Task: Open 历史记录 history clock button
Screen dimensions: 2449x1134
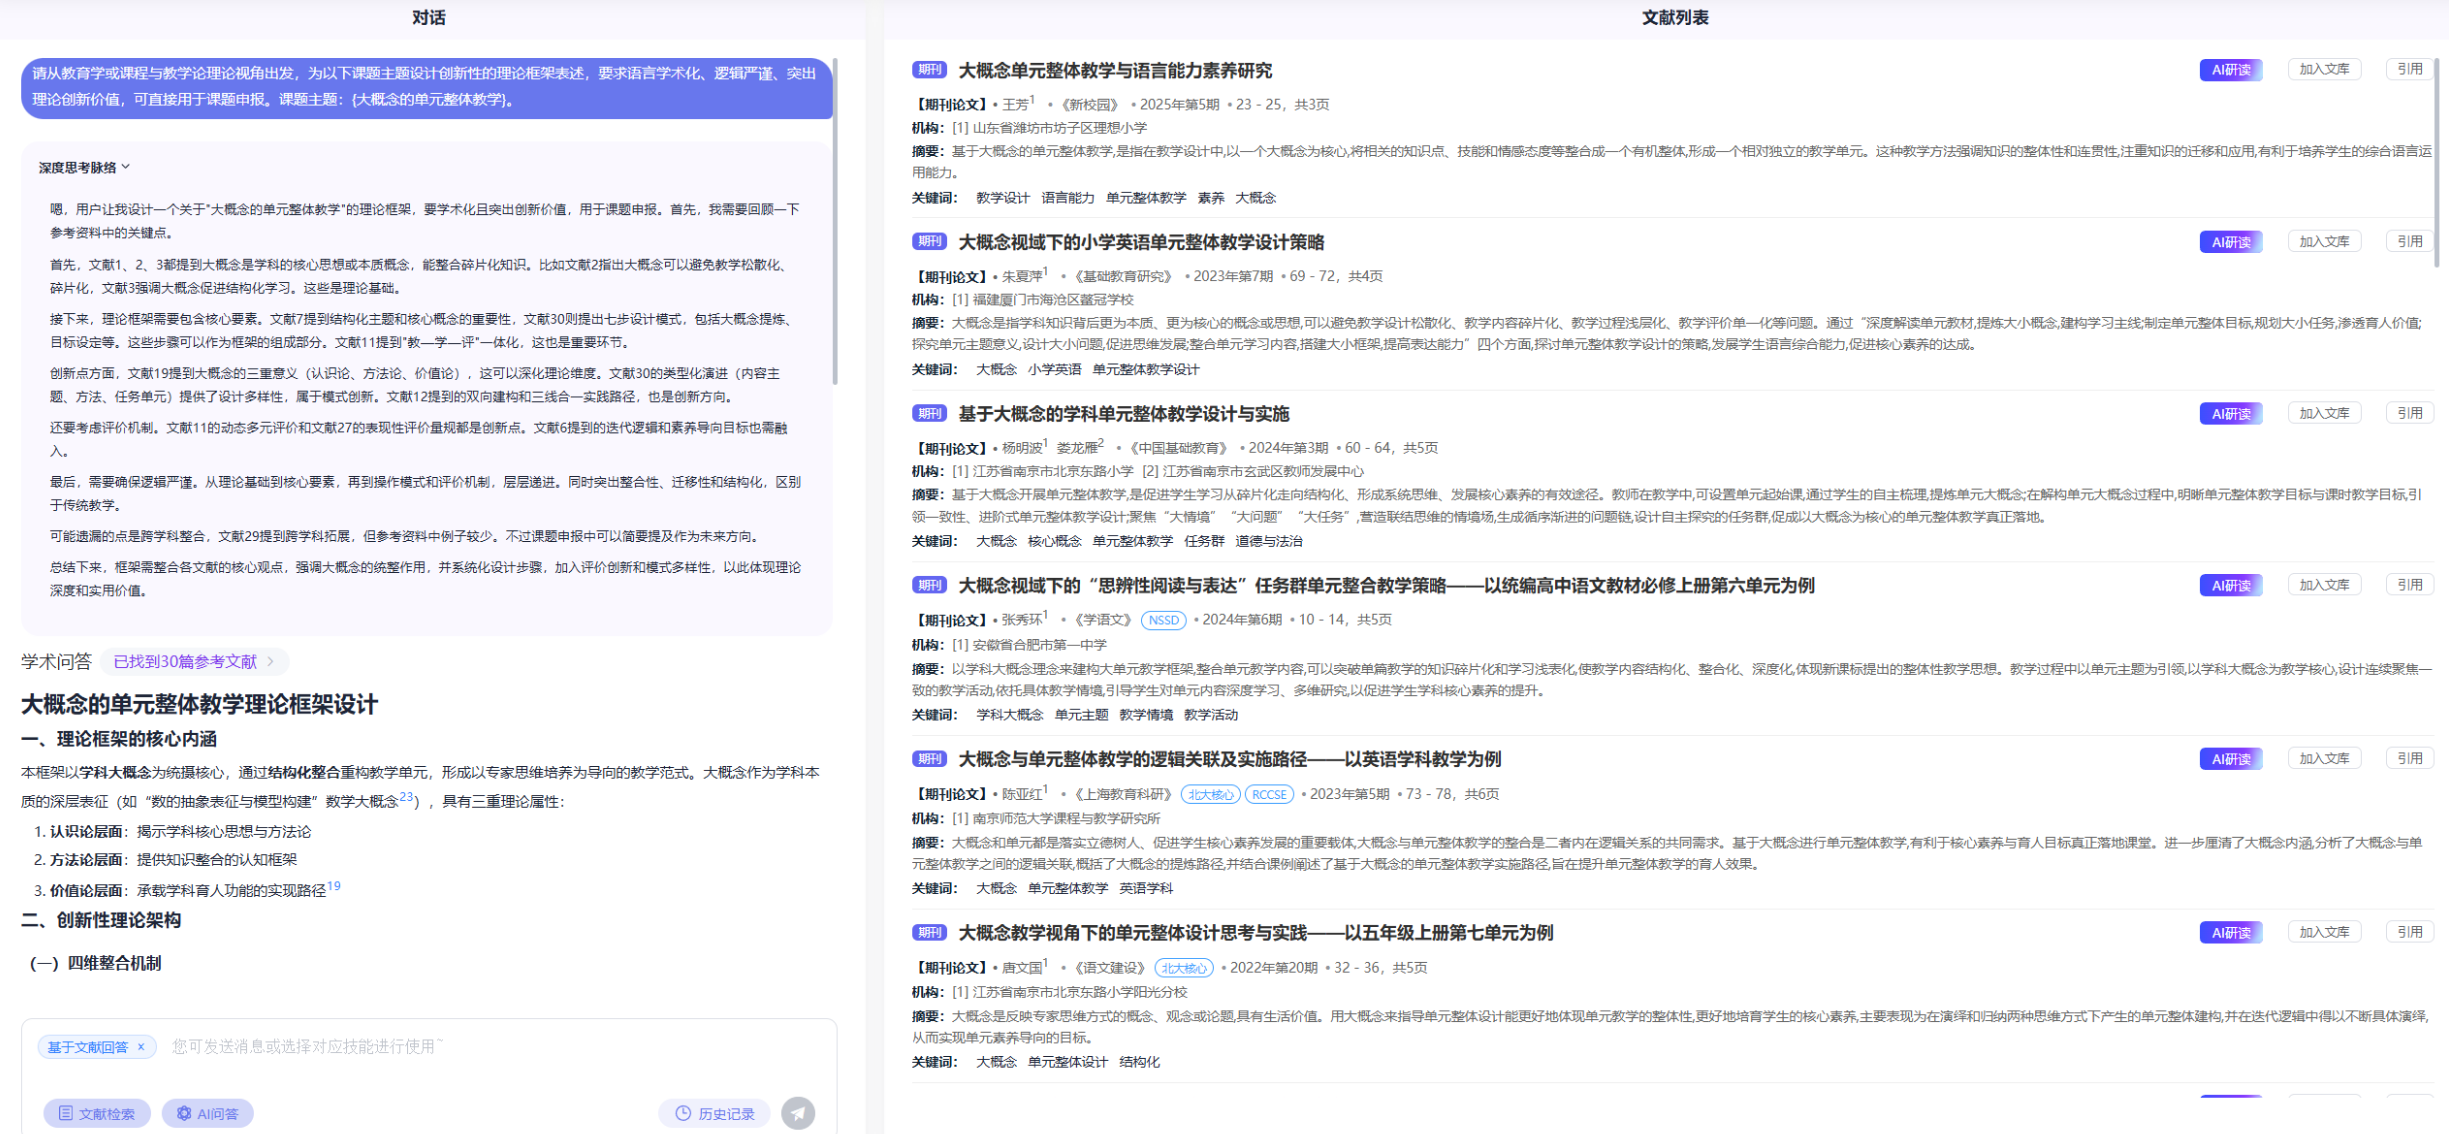Action: [715, 1113]
